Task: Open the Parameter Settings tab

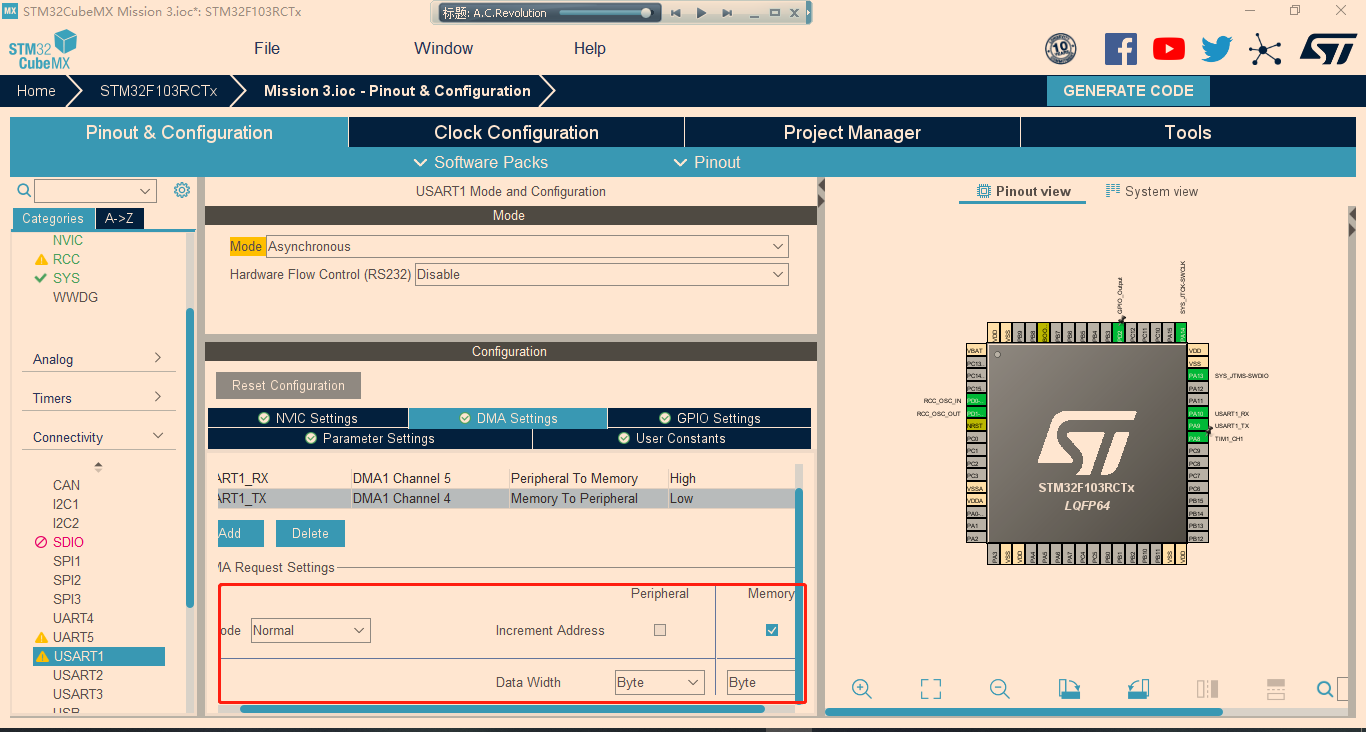Action: 370,438
